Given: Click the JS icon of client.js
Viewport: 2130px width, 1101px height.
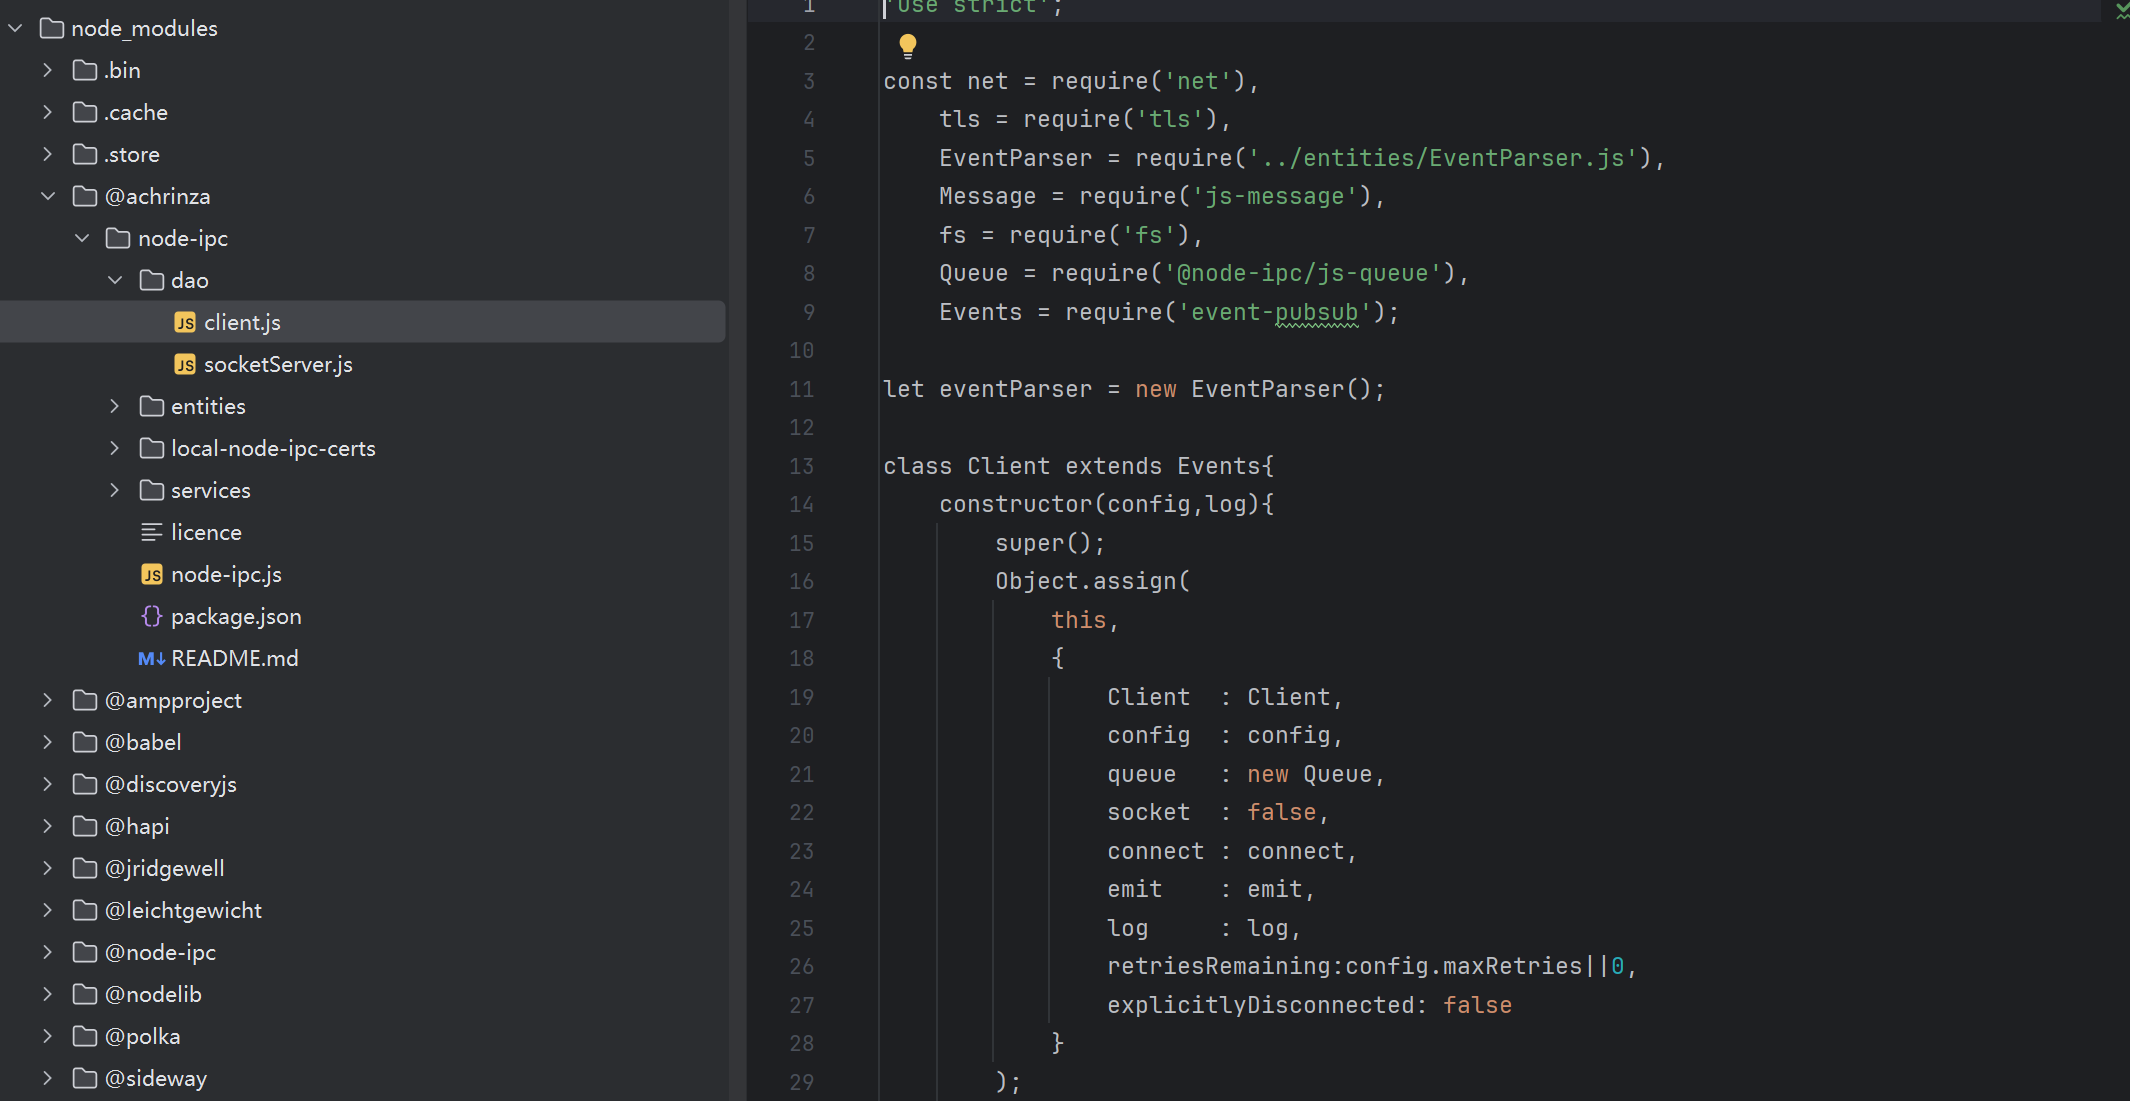Looking at the screenshot, I should [x=185, y=323].
